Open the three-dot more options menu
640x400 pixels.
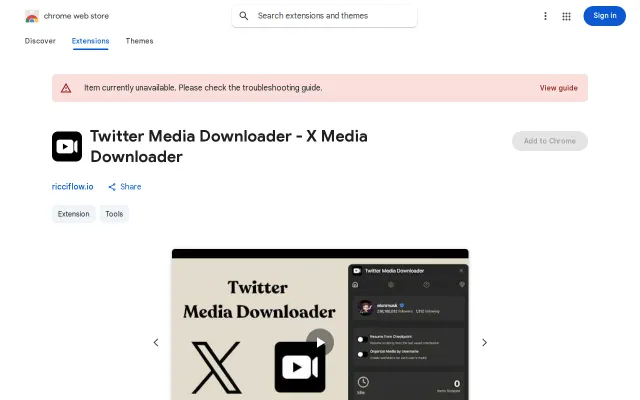tap(545, 16)
